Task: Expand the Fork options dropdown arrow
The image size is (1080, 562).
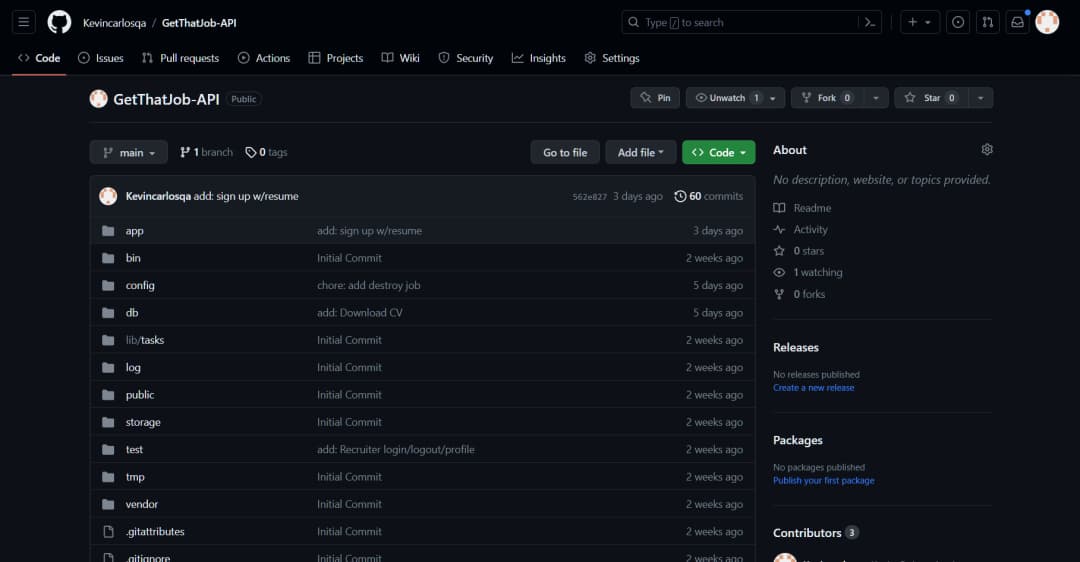Action: 876,98
